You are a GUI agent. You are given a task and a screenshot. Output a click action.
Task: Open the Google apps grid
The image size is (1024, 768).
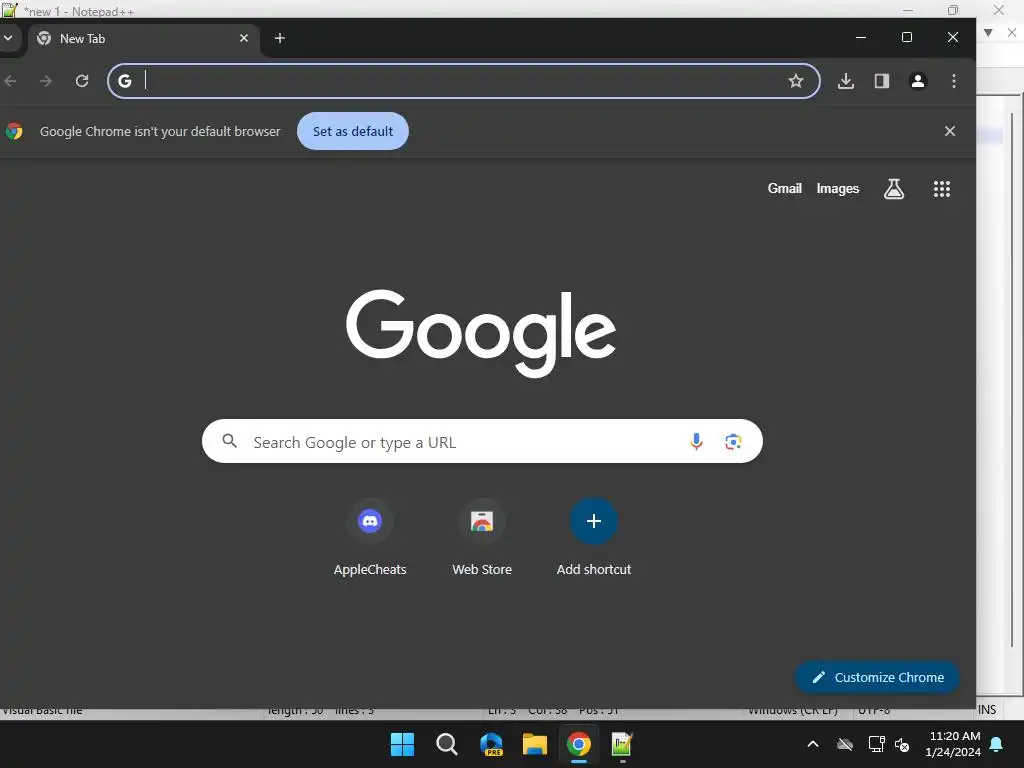click(x=942, y=189)
